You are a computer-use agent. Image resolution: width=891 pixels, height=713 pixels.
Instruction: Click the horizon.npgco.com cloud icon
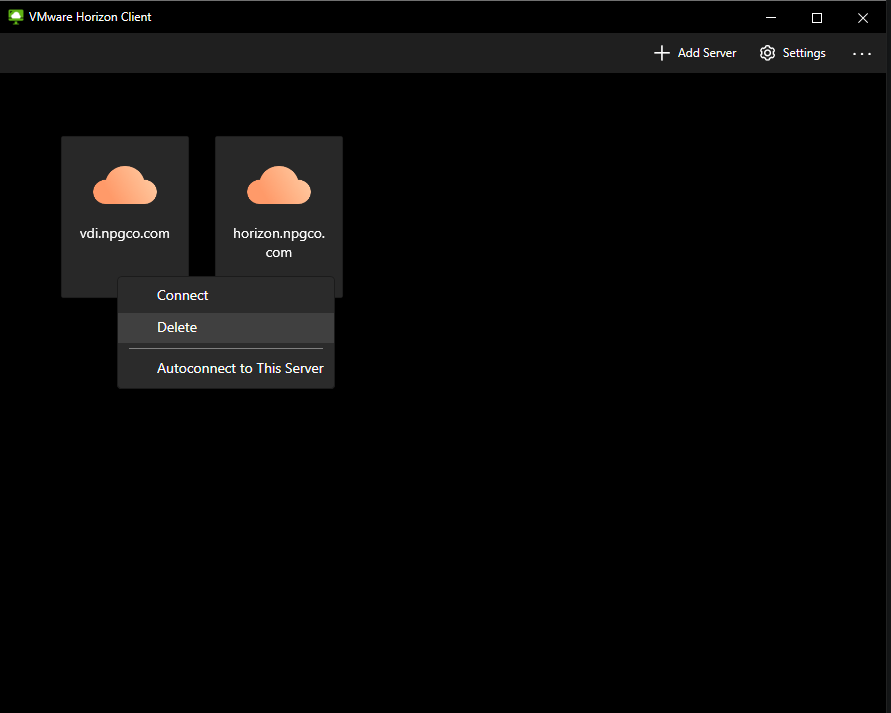[279, 185]
